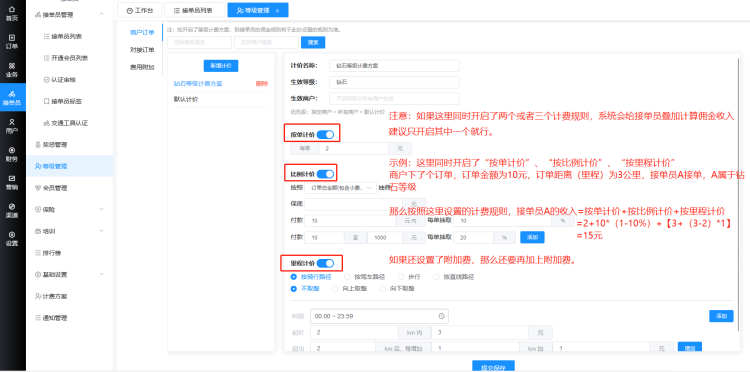Select 钻石等级计费方案 in the pricing list
The height and width of the screenshot is (372, 750).
coord(198,84)
